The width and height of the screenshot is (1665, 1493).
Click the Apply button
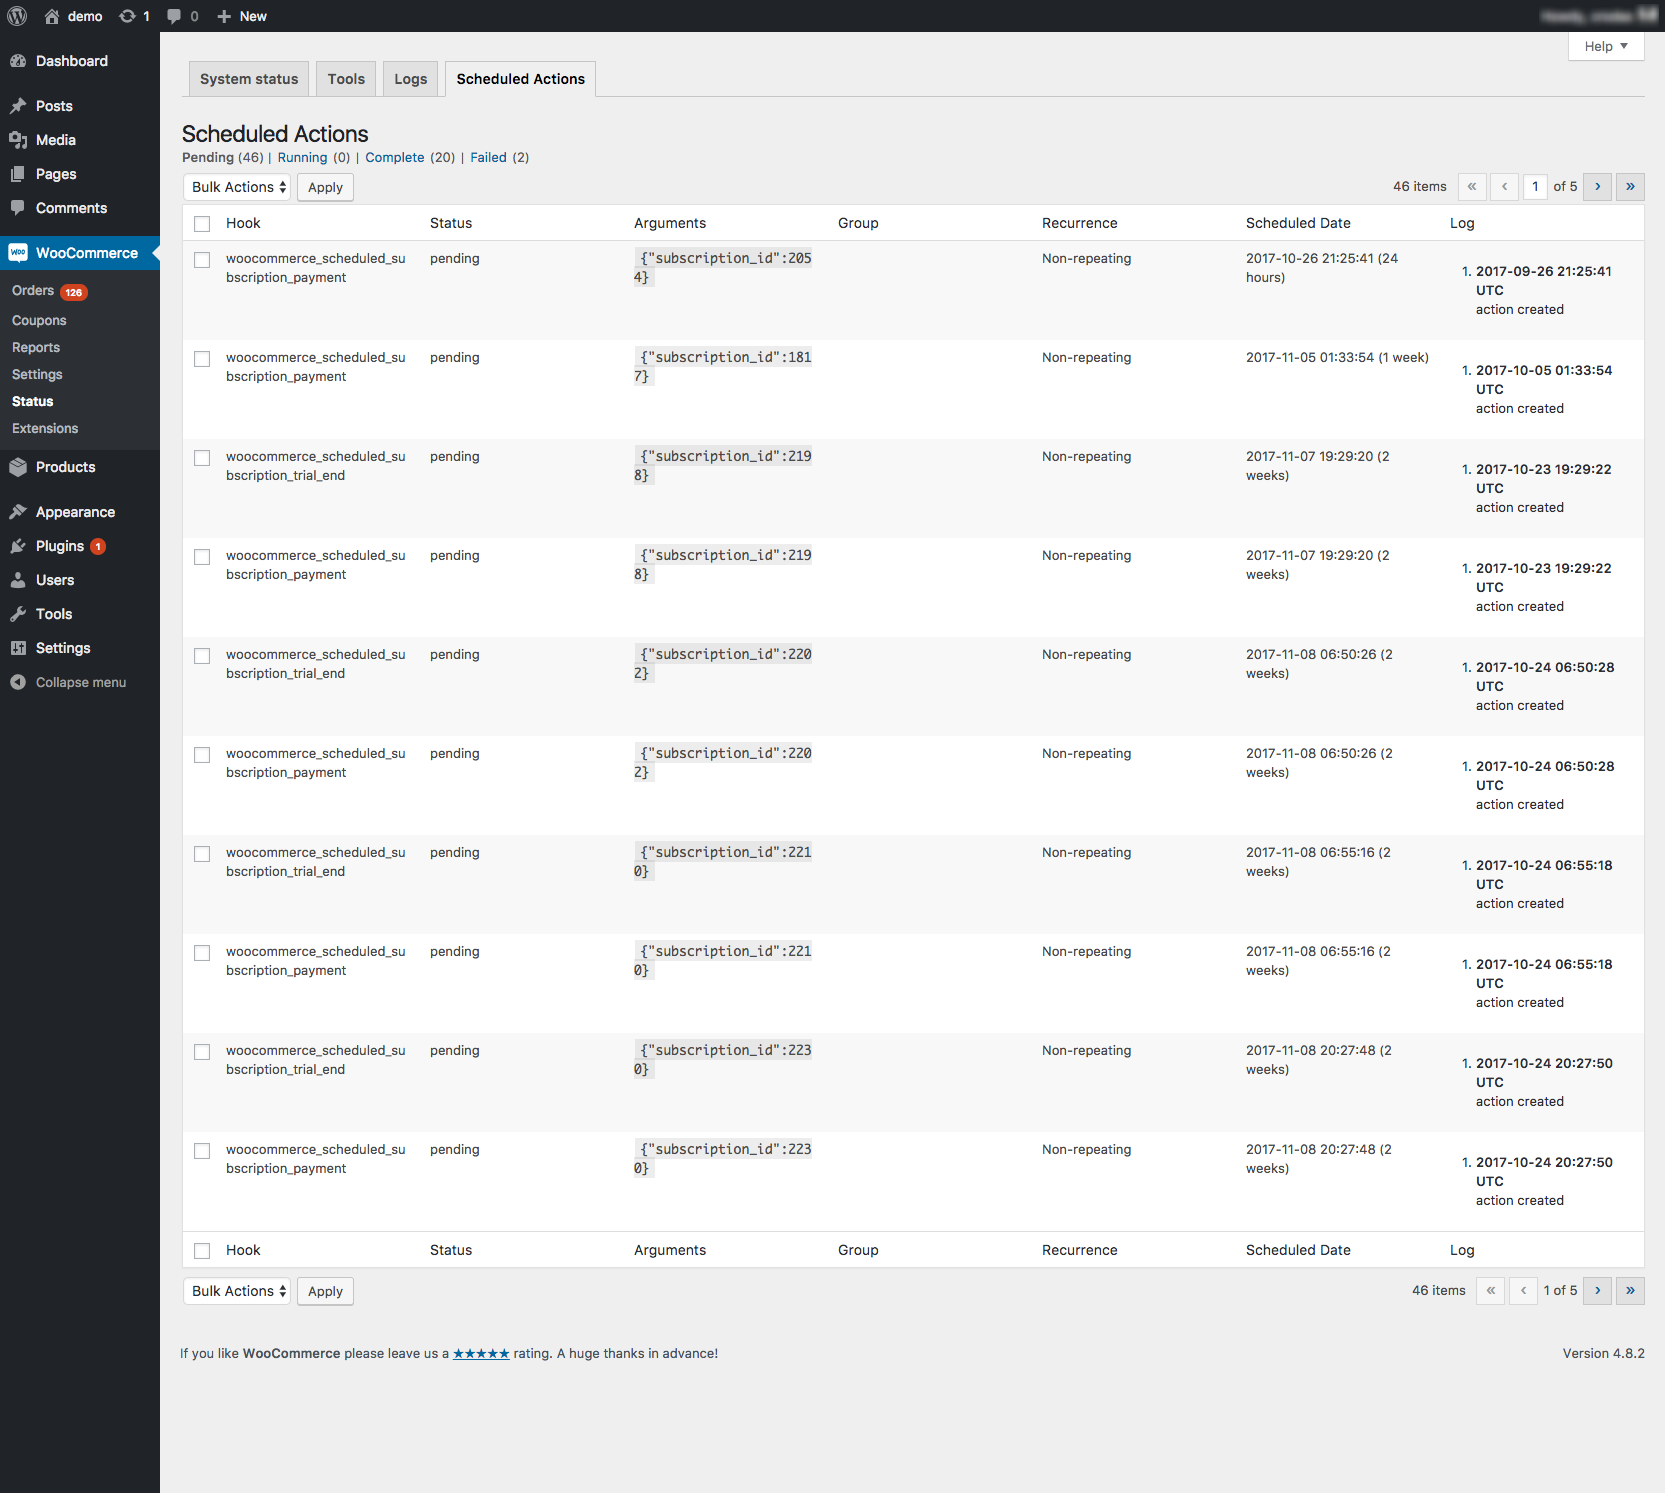(325, 187)
